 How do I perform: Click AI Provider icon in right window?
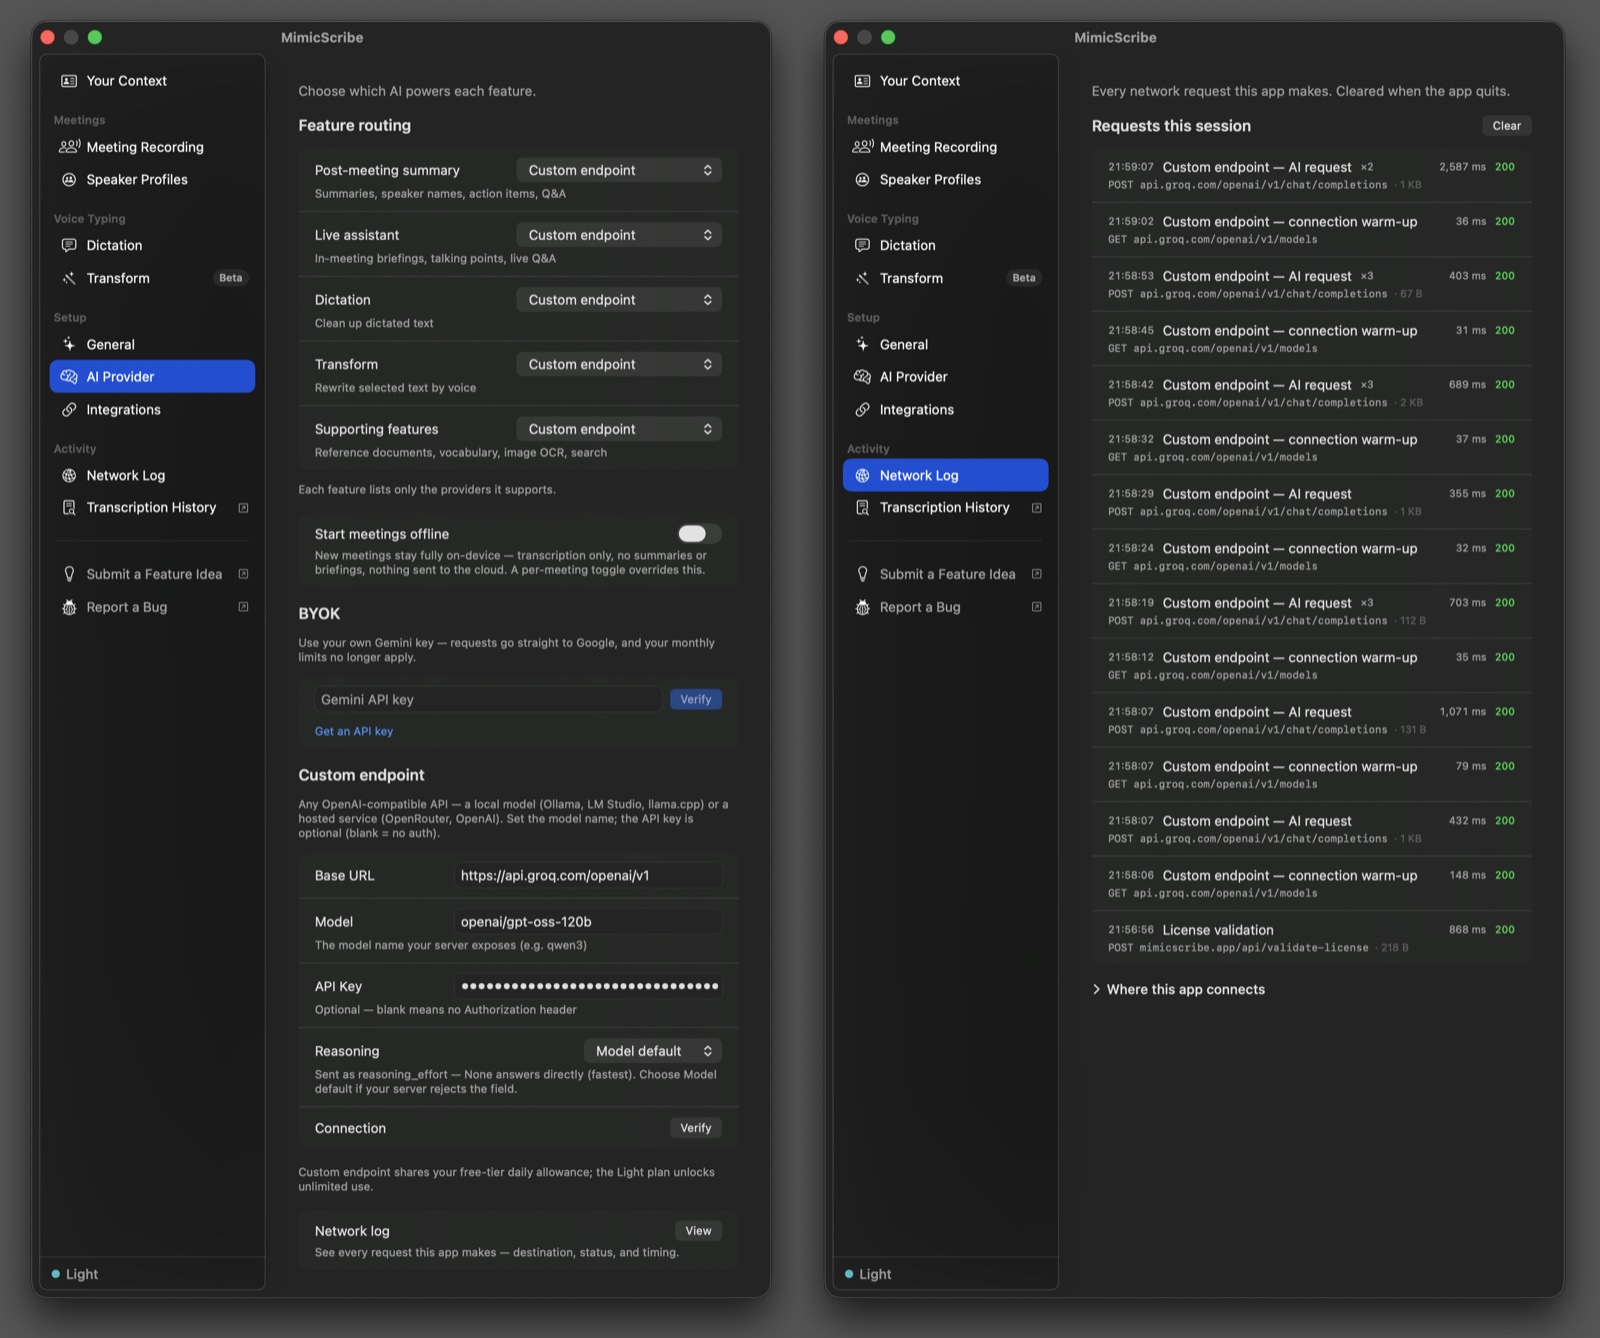tap(862, 377)
